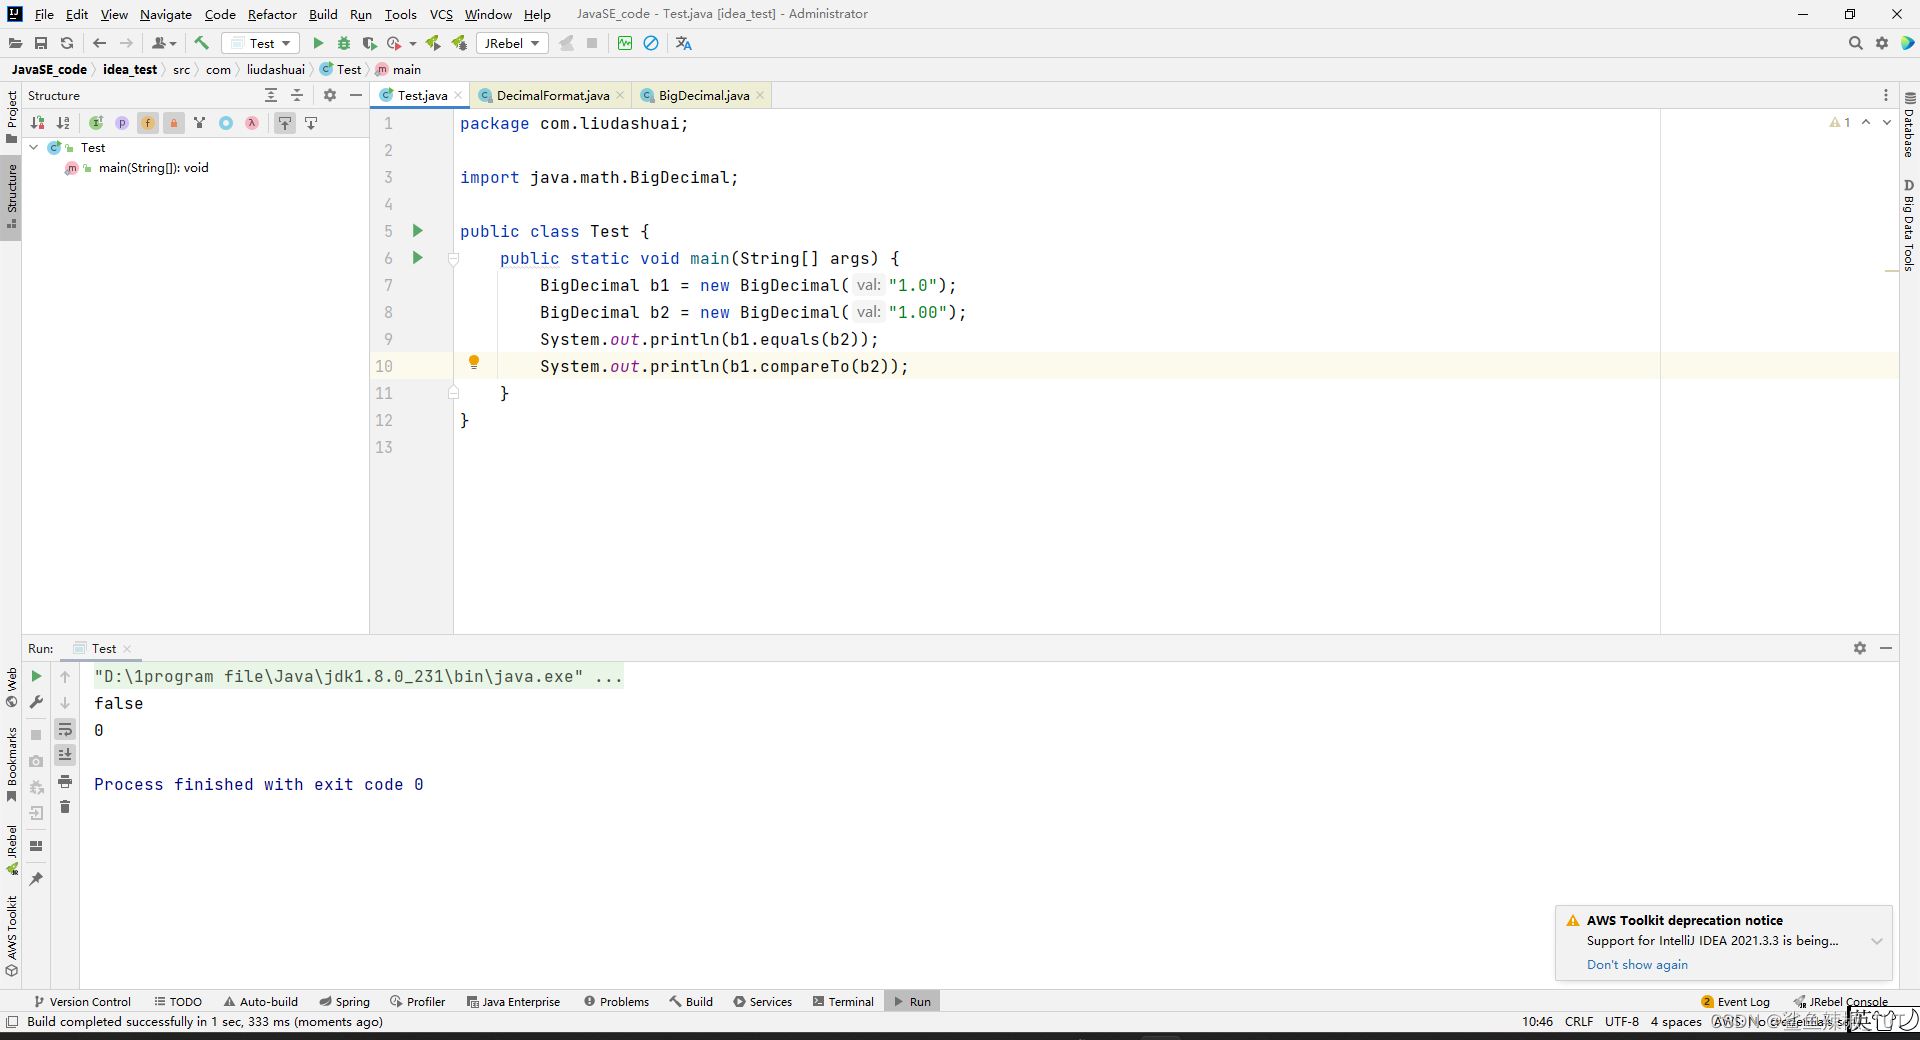Go to next highlighted warning arrow
The image size is (1920, 1040).
pyautogui.click(x=1887, y=122)
